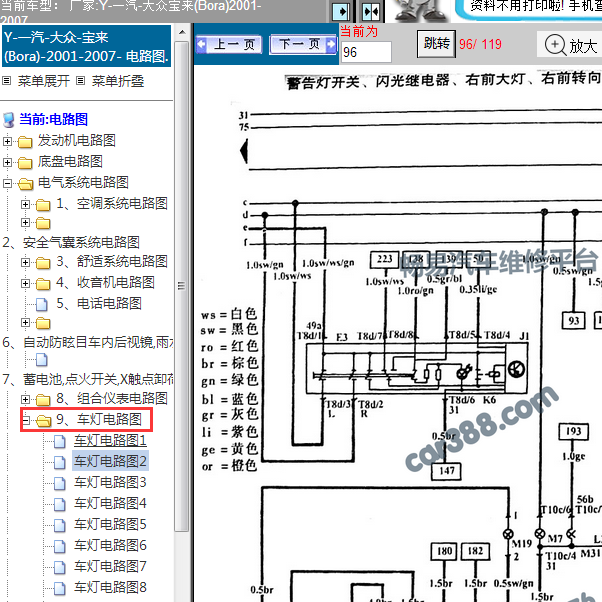
Task: Open 车灯电路图7 item
Action: pos(110,566)
